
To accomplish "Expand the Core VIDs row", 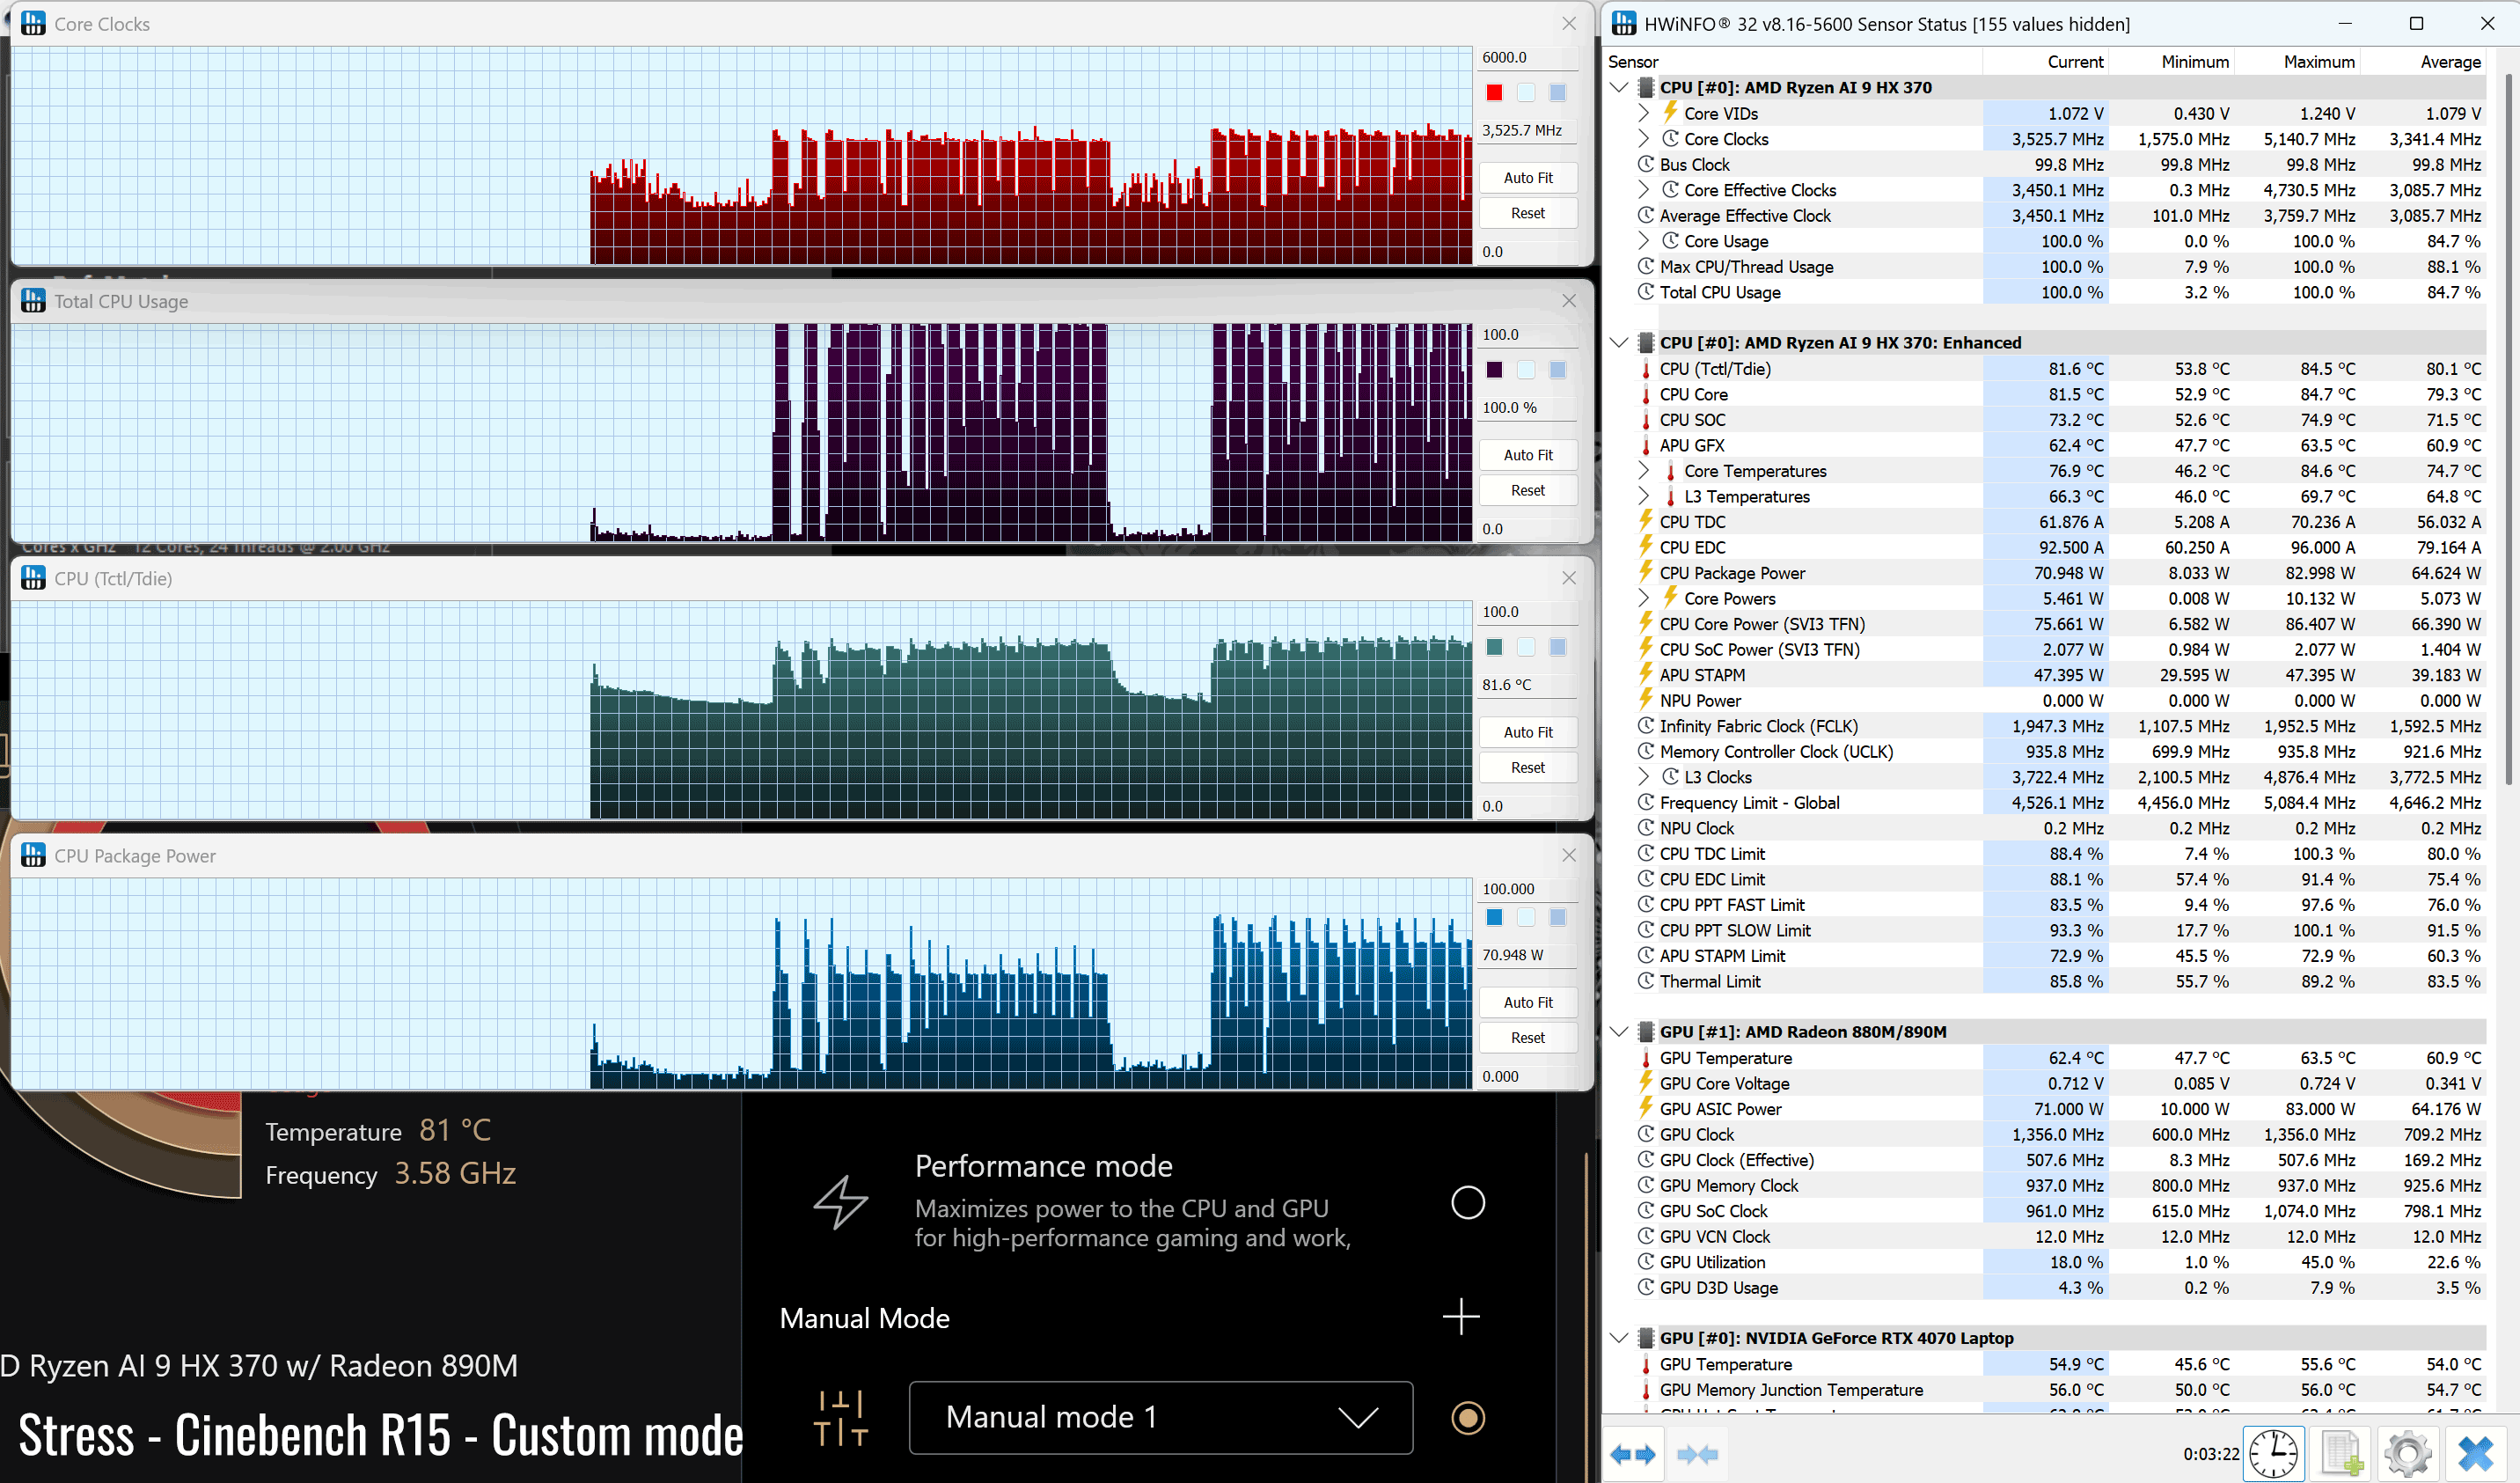I will (1643, 113).
